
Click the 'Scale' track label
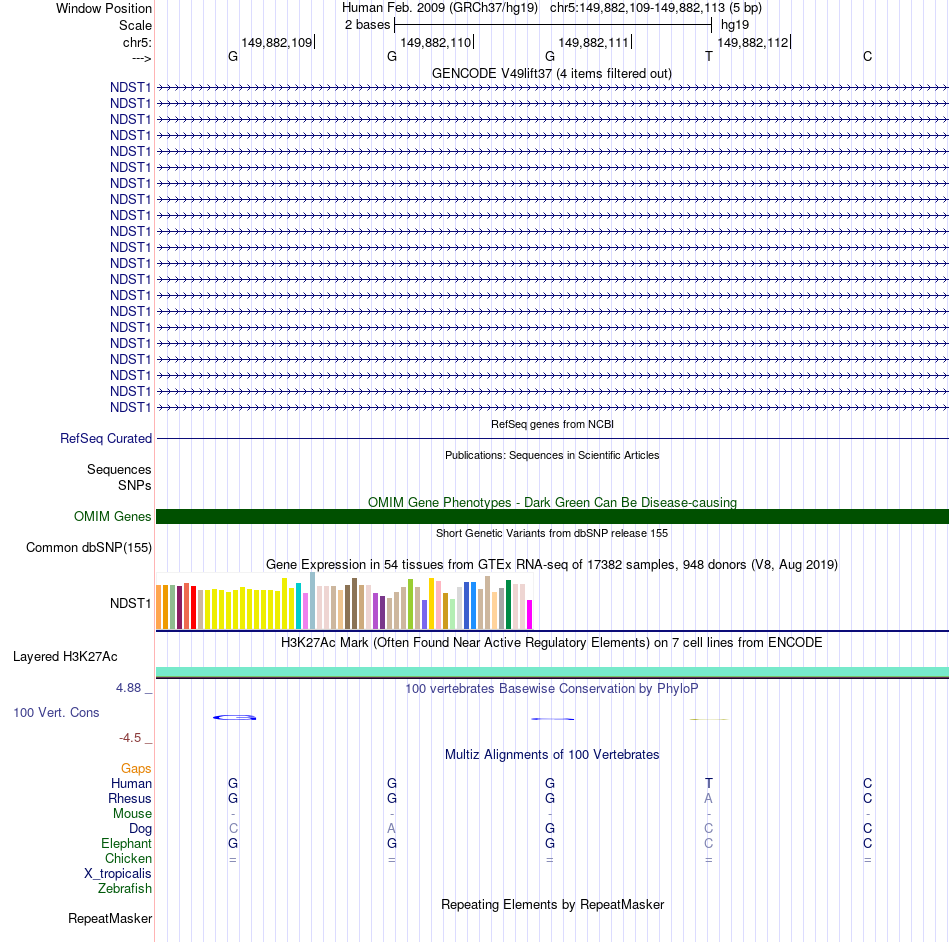click(135, 25)
